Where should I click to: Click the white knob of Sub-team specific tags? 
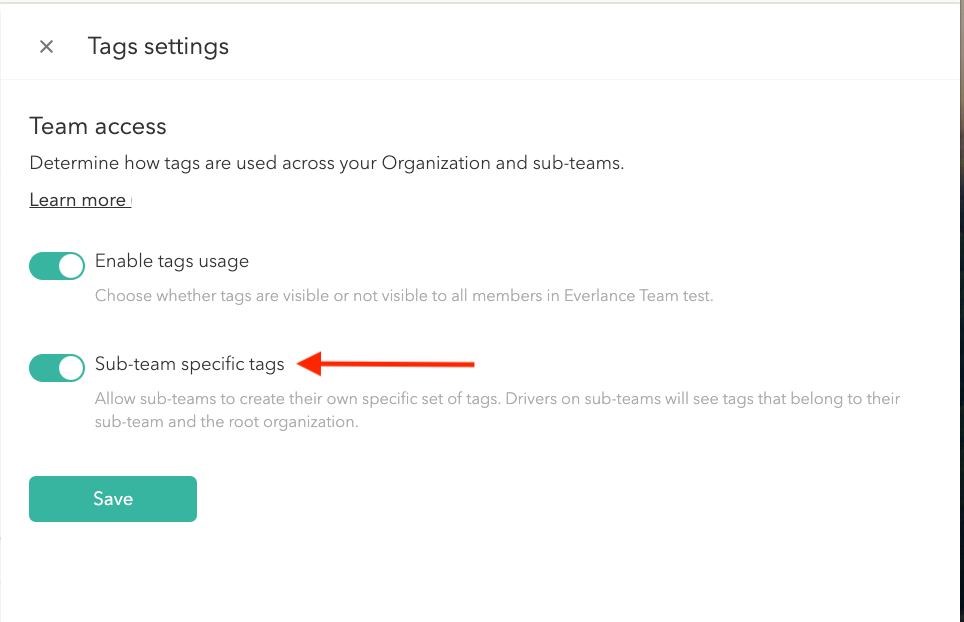pyautogui.click(x=71, y=368)
